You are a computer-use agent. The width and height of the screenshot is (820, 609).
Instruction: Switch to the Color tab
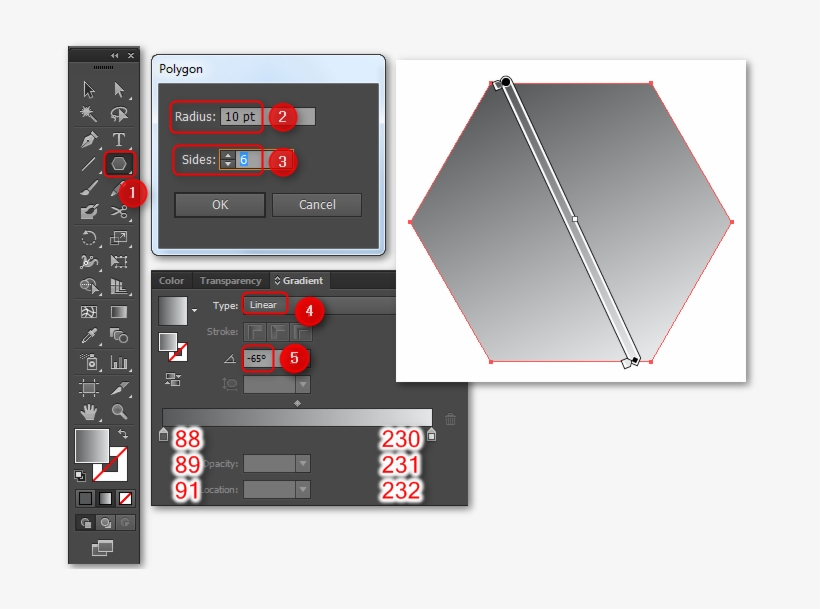pos(172,281)
